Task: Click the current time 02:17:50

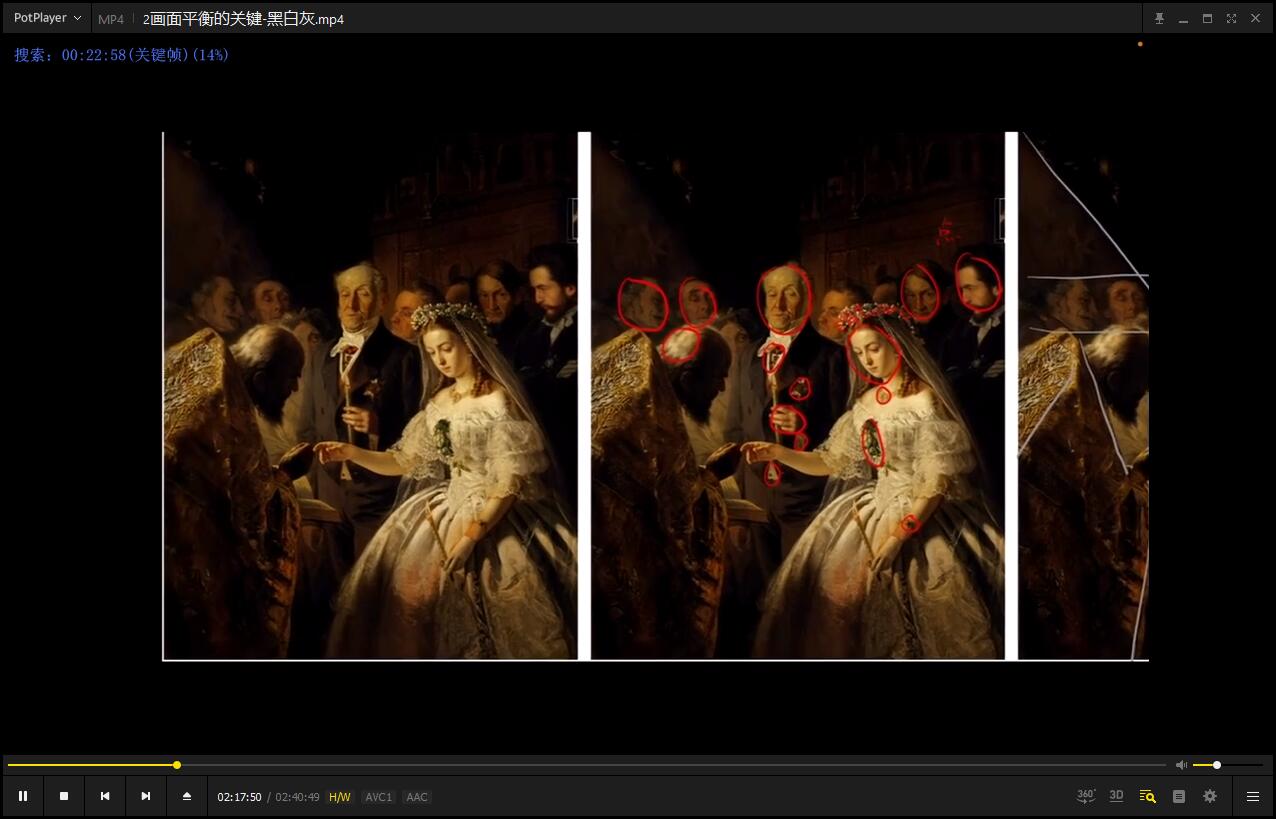Action: 240,797
